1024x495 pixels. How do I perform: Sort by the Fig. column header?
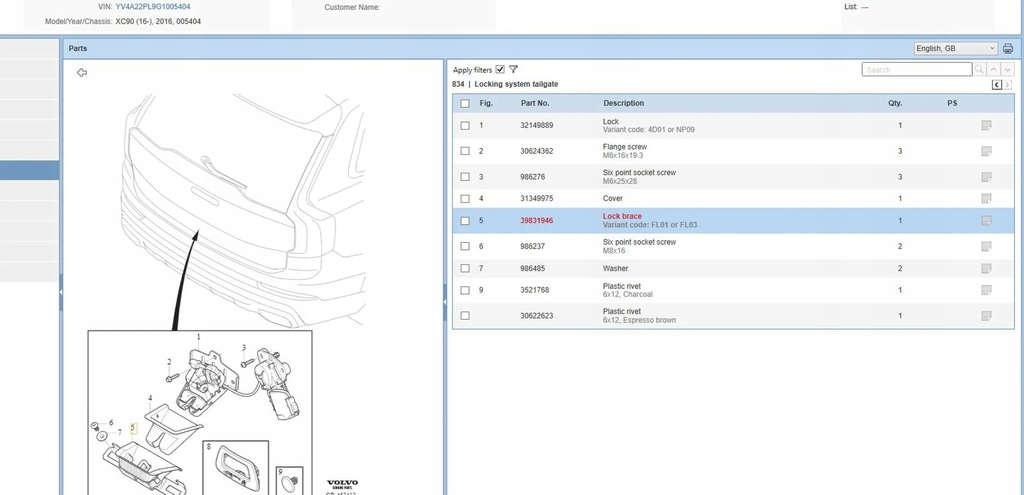[x=486, y=103]
